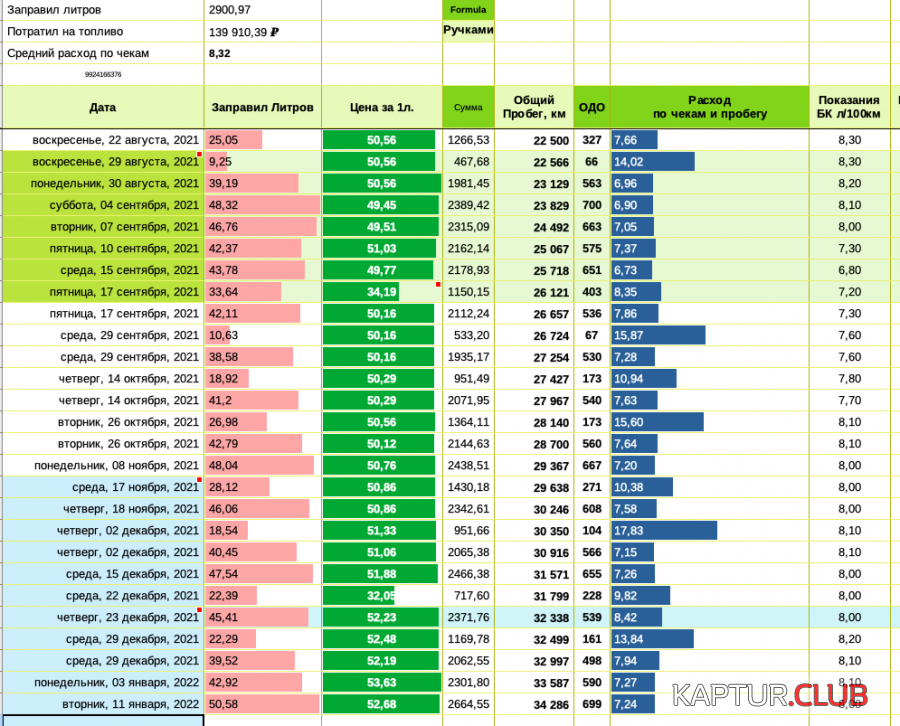Screen dimensions: 900x726
Task: Click date "среда, 17 ноября, 2021"
Action: (103, 487)
